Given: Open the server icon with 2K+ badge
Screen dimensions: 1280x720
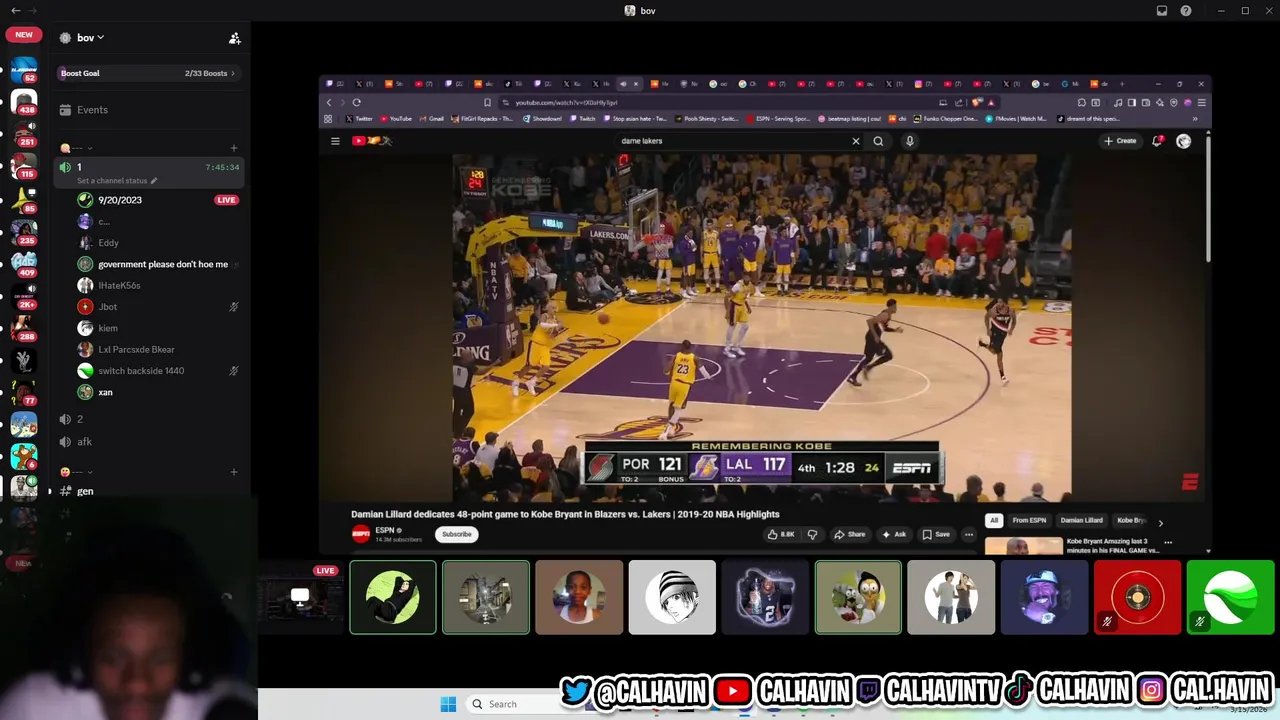Looking at the screenshot, I should (24, 296).
